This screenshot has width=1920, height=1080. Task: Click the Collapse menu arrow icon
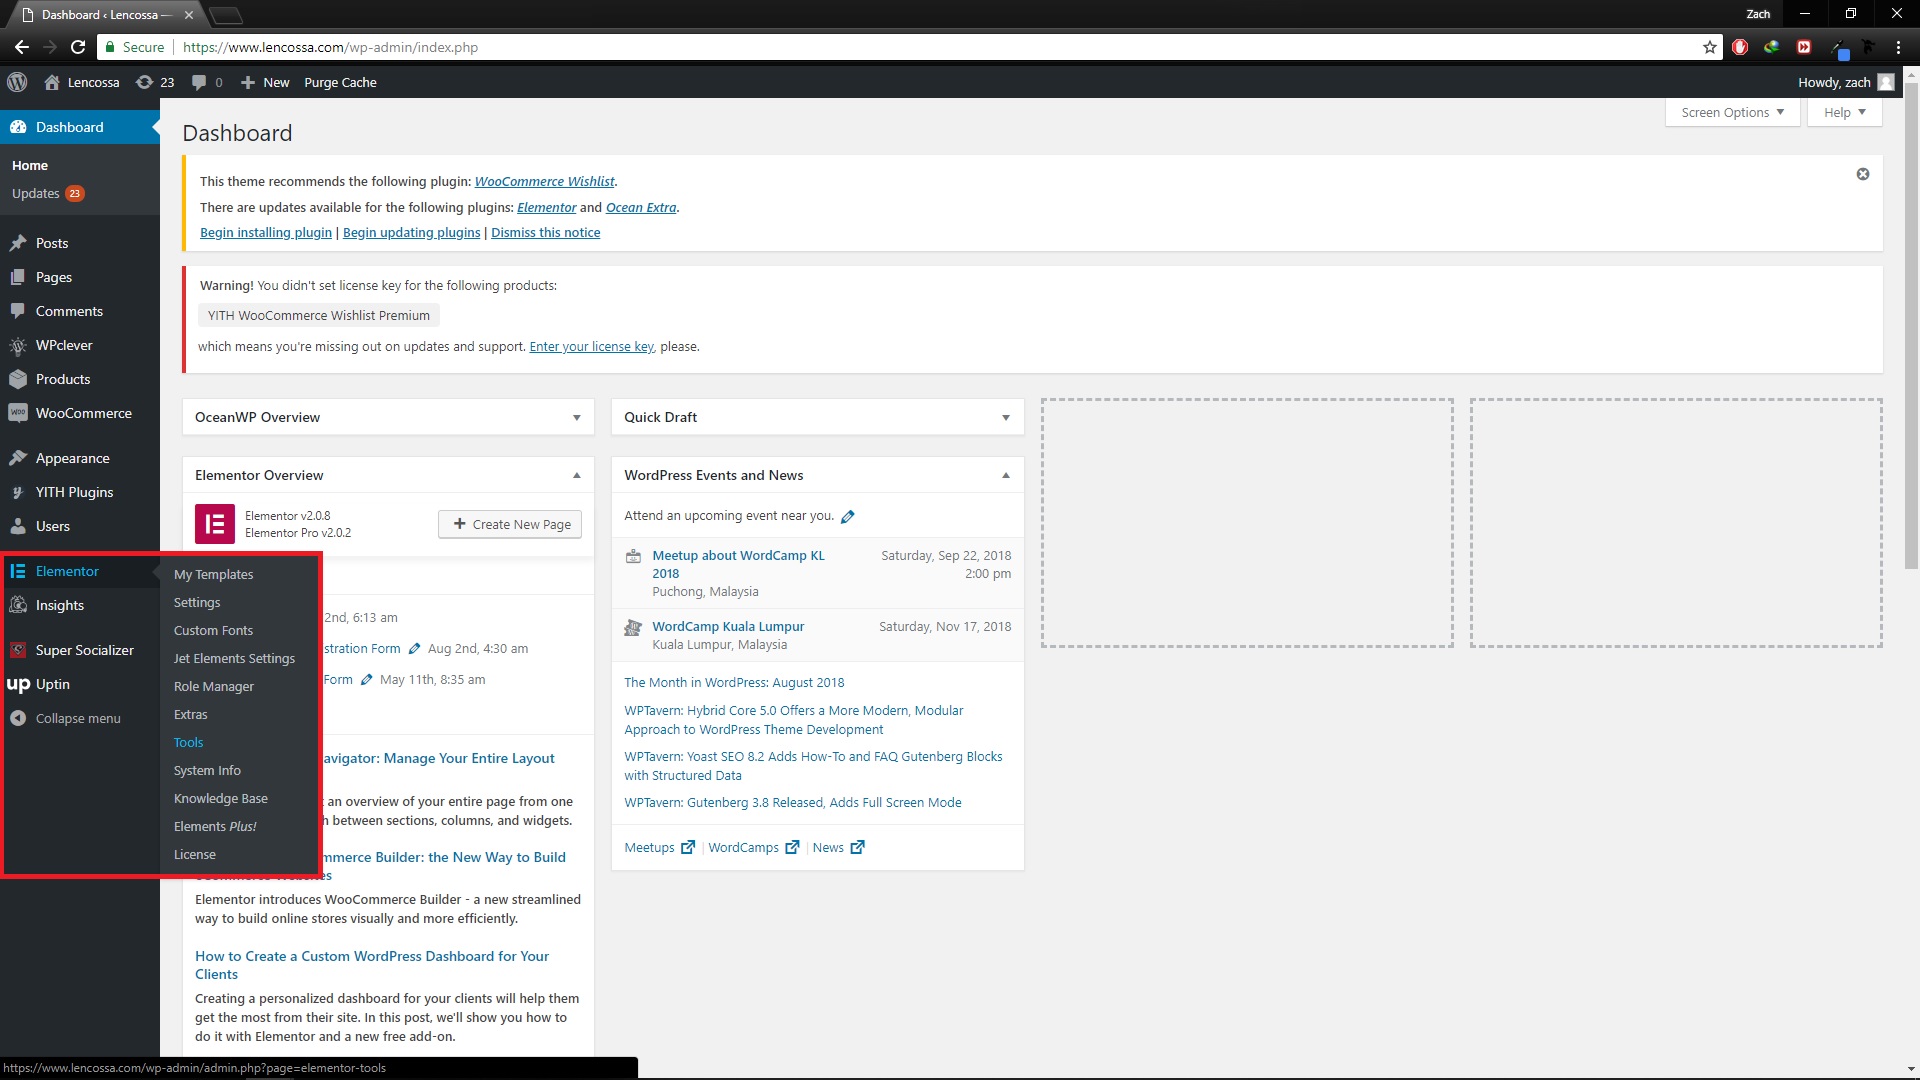coord(18,718)
